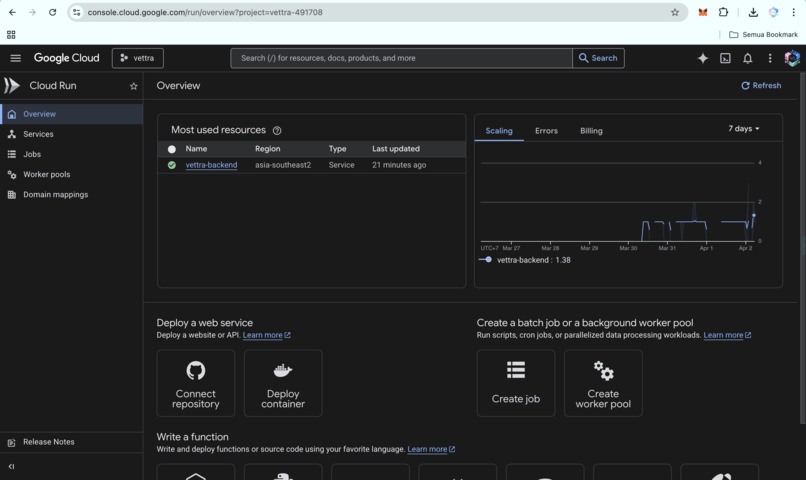Select Overview in the sidebar
Screen dimensions: 806x480
(x=71, y=114)
